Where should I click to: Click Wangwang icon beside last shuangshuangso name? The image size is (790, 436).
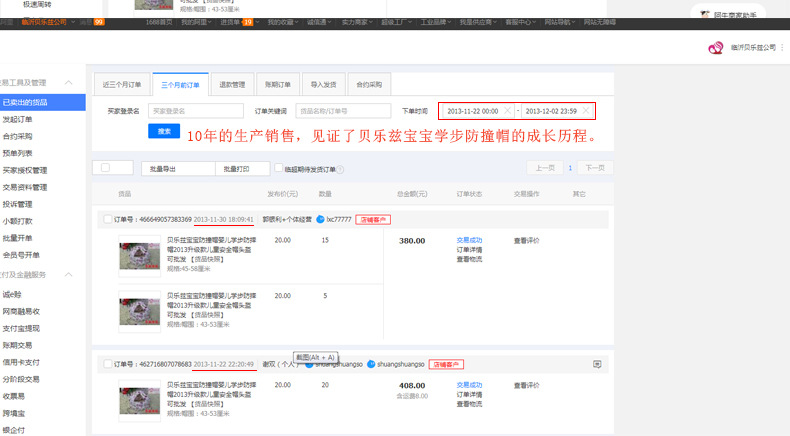point(371,364)
